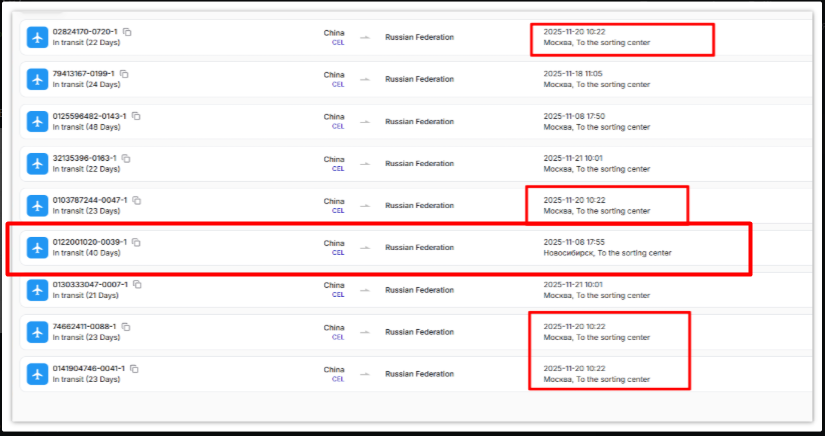This screenshot has width=825, height=436.
Task: Click airplane icon for shipment 0103787244-0047-1
Action: tap(37, 205)
